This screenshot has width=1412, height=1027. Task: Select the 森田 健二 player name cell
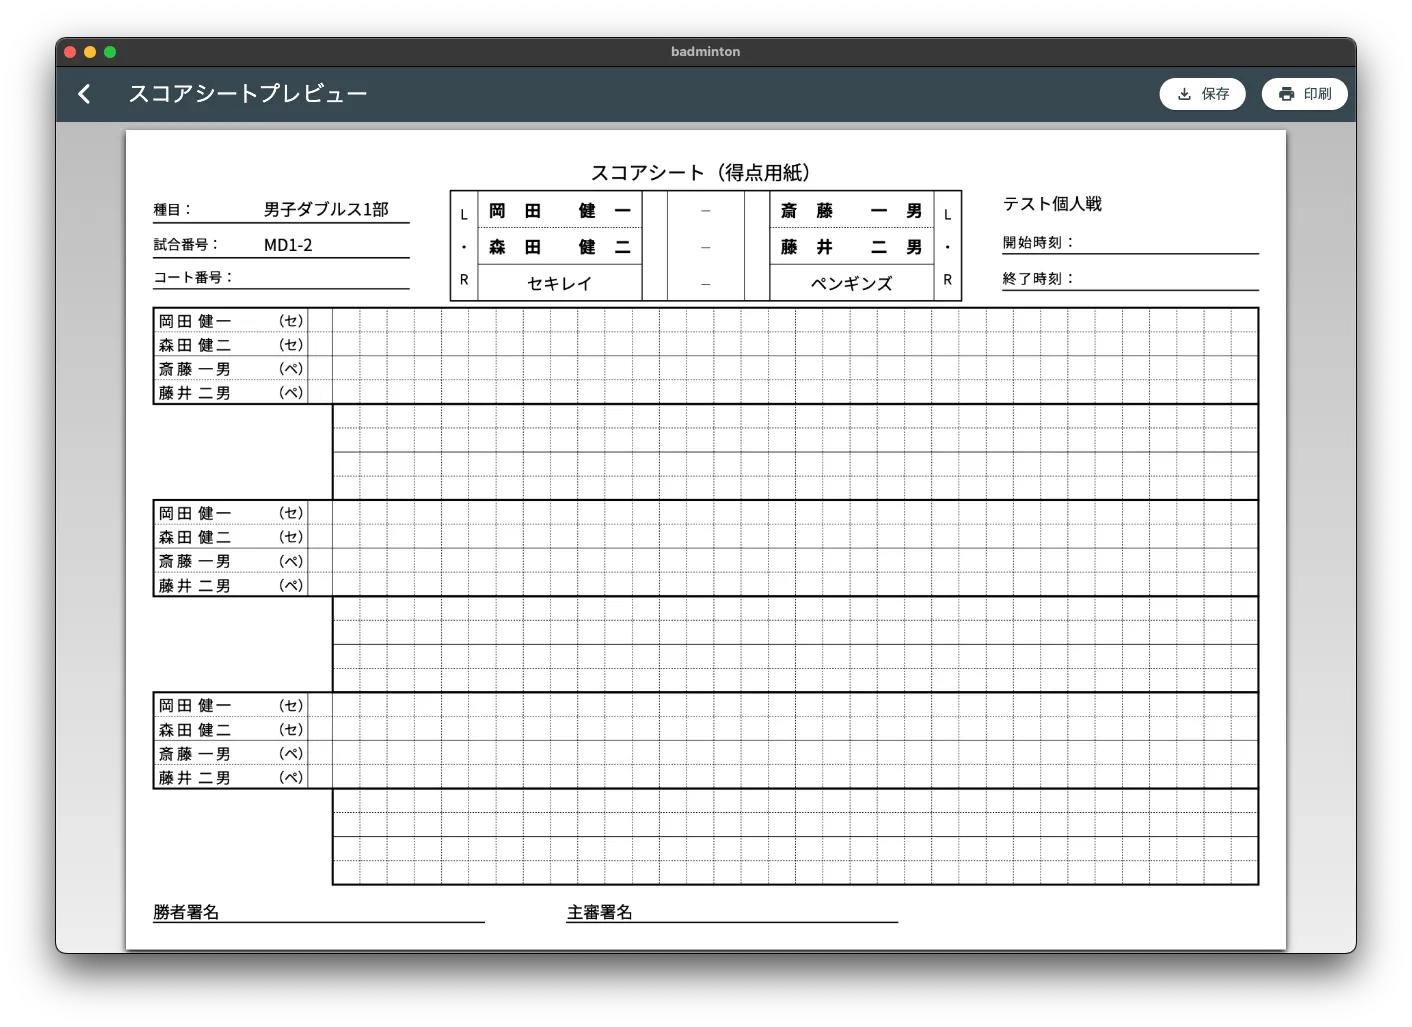(559, 246)
